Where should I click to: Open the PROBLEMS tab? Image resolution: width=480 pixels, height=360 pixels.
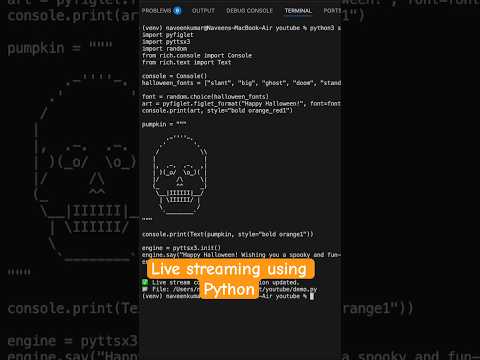(x=156, y=11)
